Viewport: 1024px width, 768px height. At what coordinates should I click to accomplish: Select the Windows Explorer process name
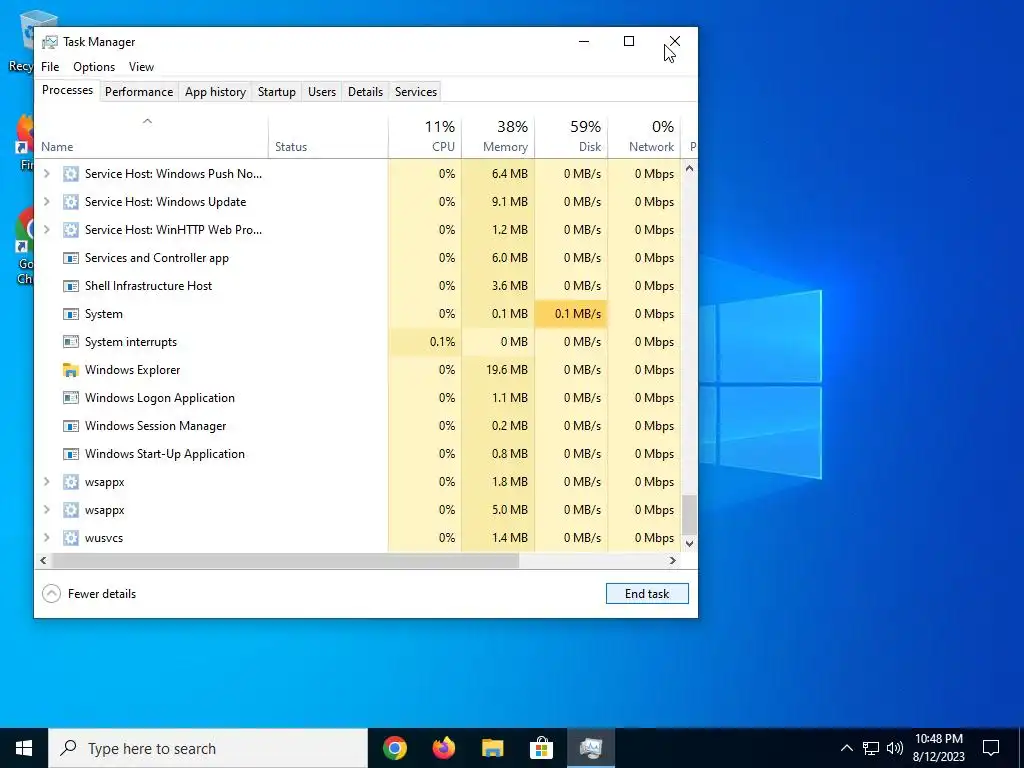point(133,370)
